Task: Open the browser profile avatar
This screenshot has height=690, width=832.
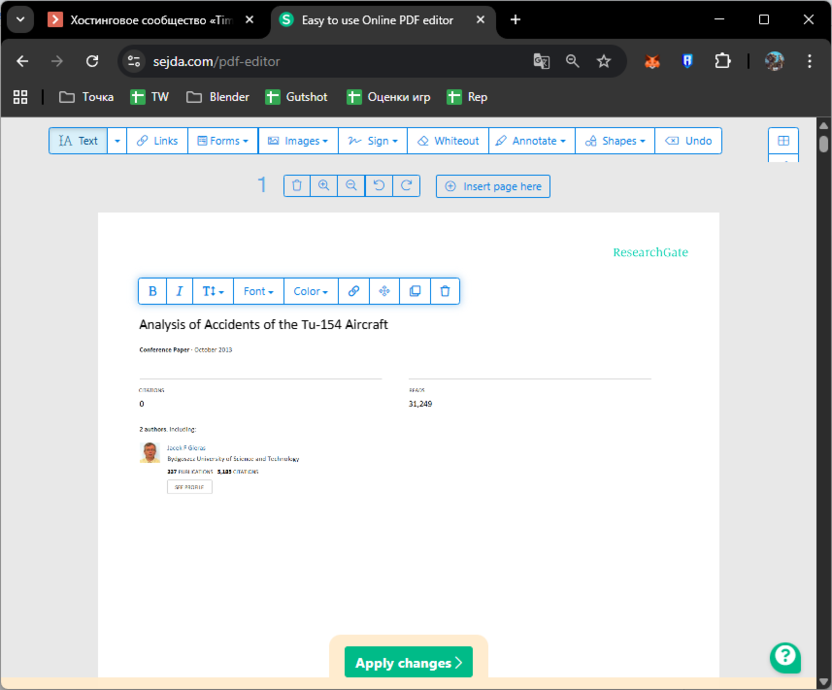Action: point(774,62)
